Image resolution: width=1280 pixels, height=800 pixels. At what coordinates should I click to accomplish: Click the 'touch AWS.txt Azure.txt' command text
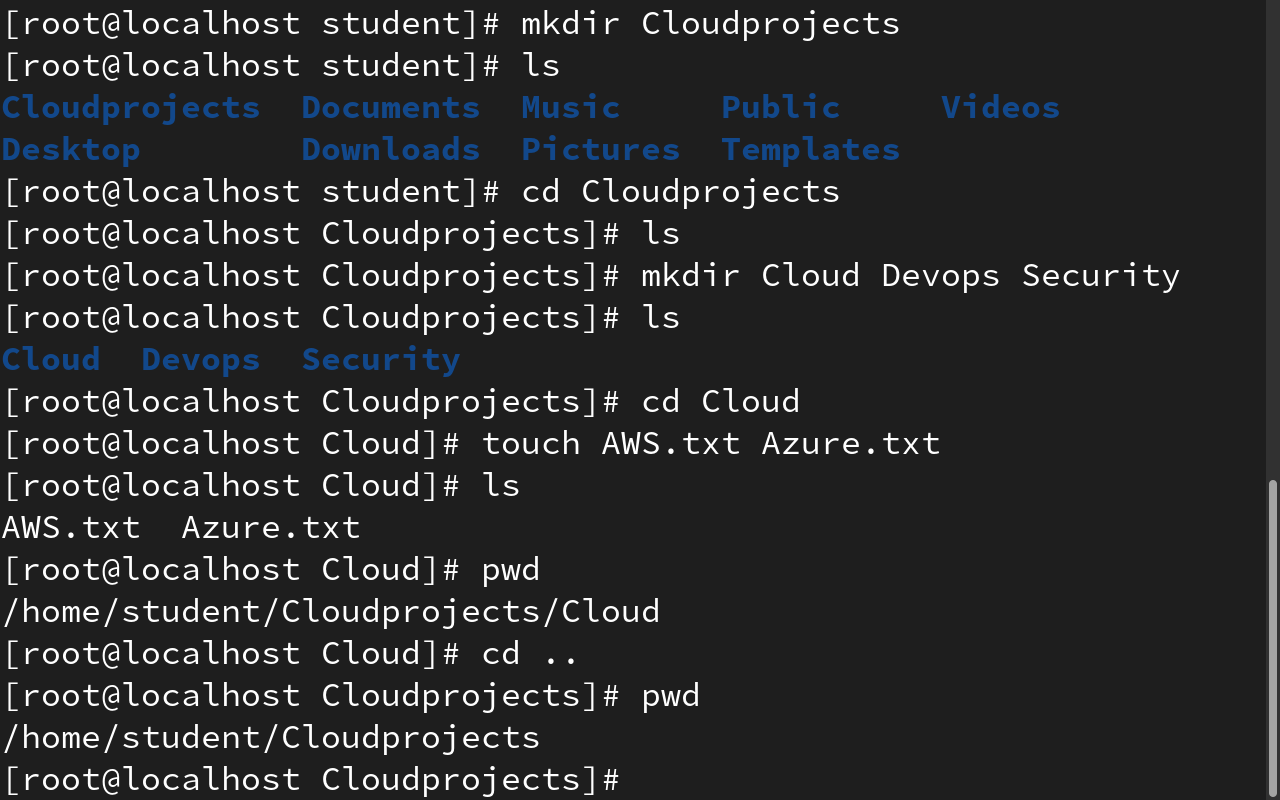(711, 443)
